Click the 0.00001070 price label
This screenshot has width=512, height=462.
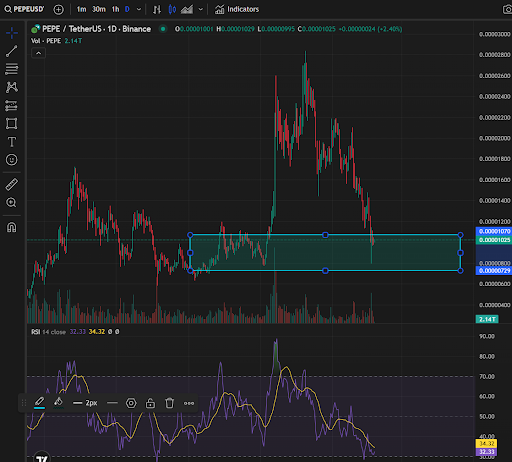[x=494, y=231]
